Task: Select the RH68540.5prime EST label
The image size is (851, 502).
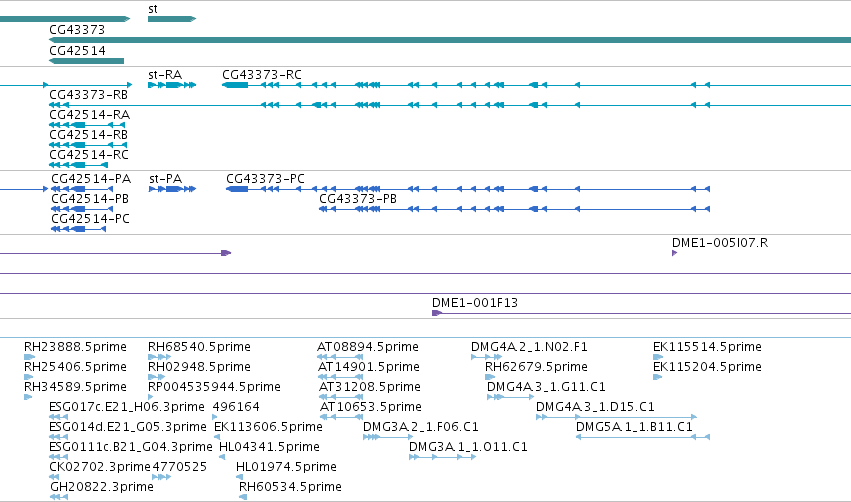Action: [199, 347]
